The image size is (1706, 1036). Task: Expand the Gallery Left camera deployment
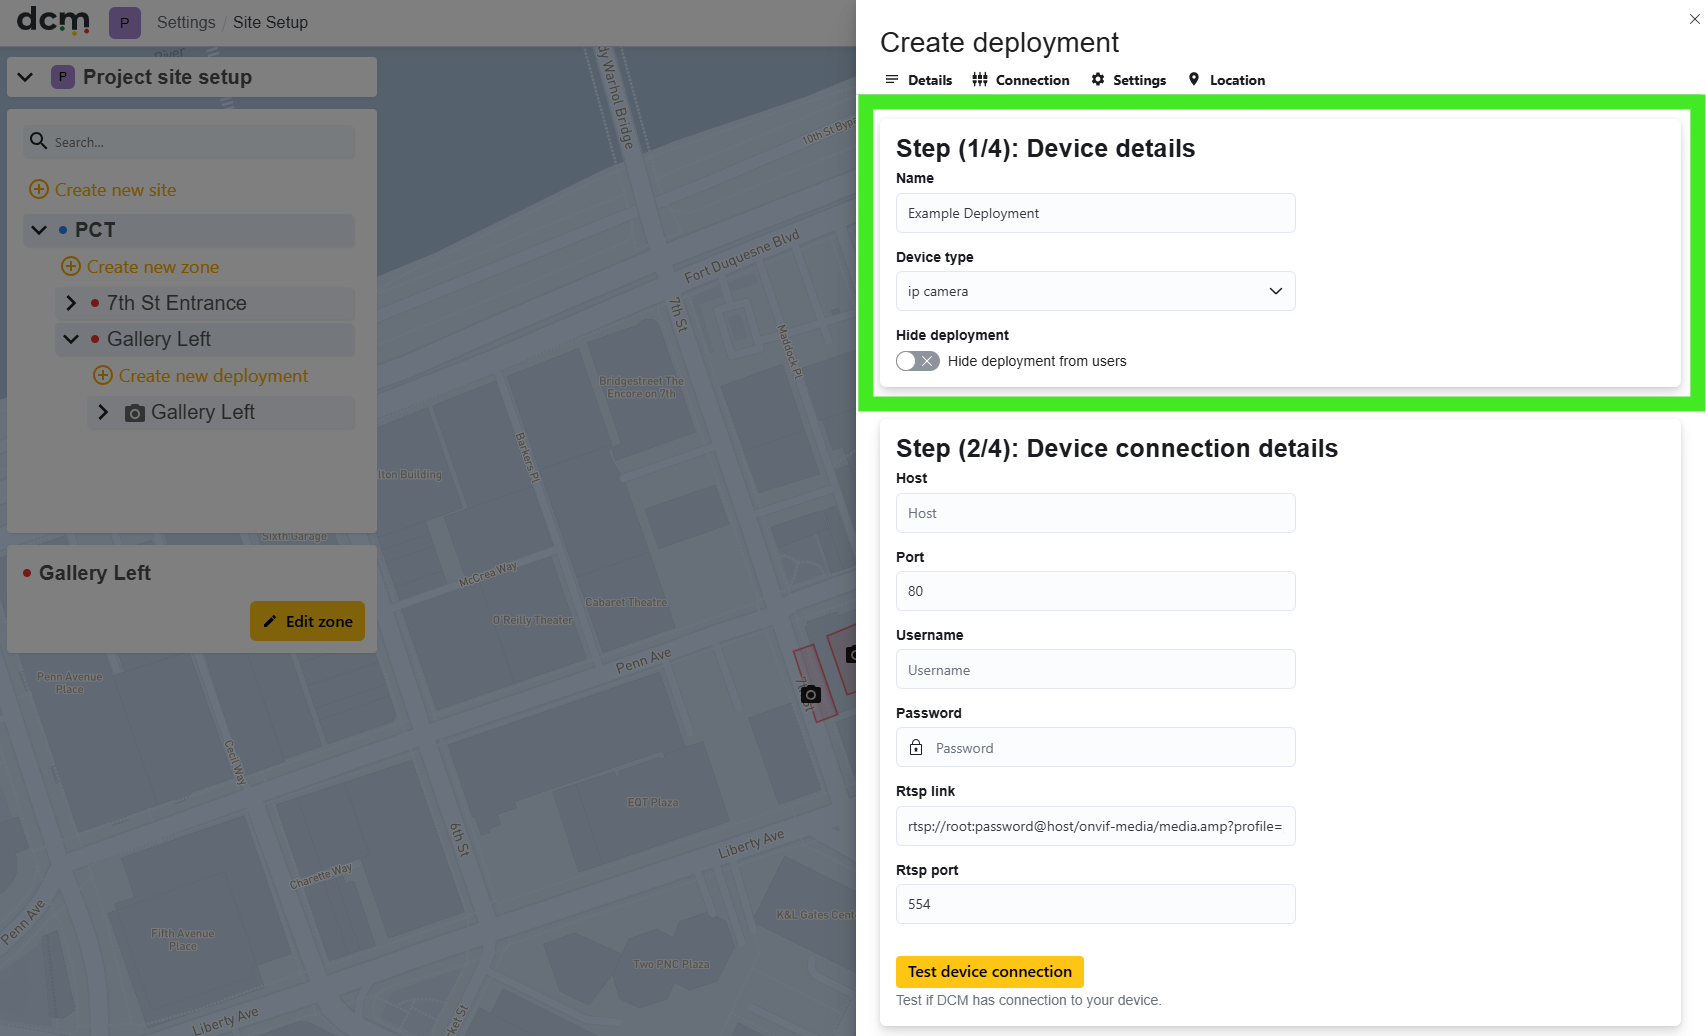click(103, 412)
